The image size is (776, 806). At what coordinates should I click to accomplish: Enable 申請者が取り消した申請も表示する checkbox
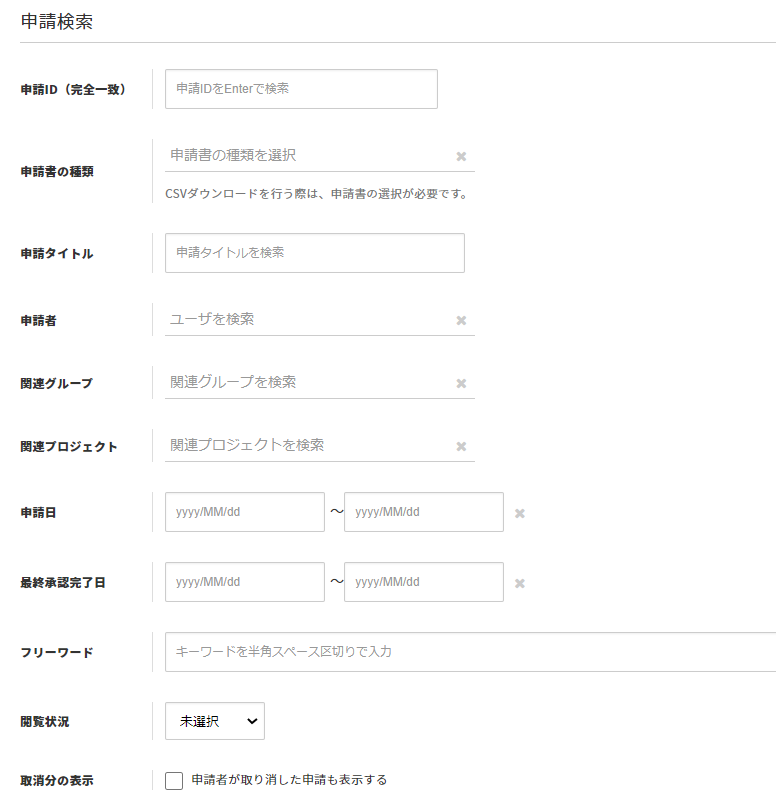point(174,781)
